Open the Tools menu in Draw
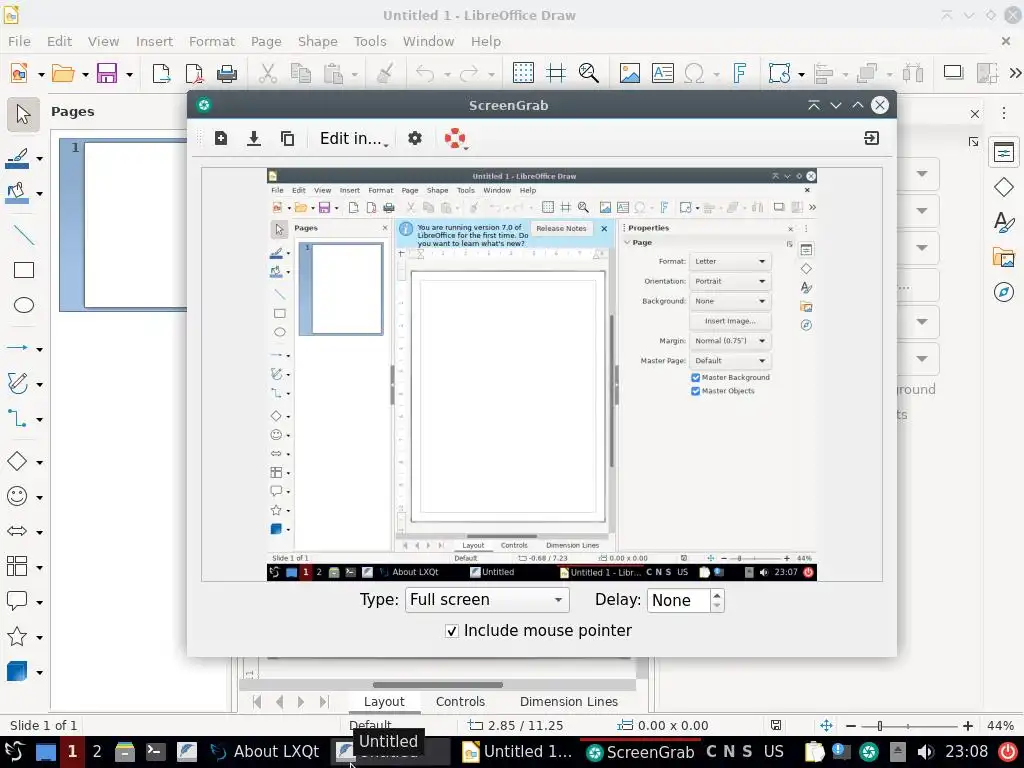 [370, 41]
